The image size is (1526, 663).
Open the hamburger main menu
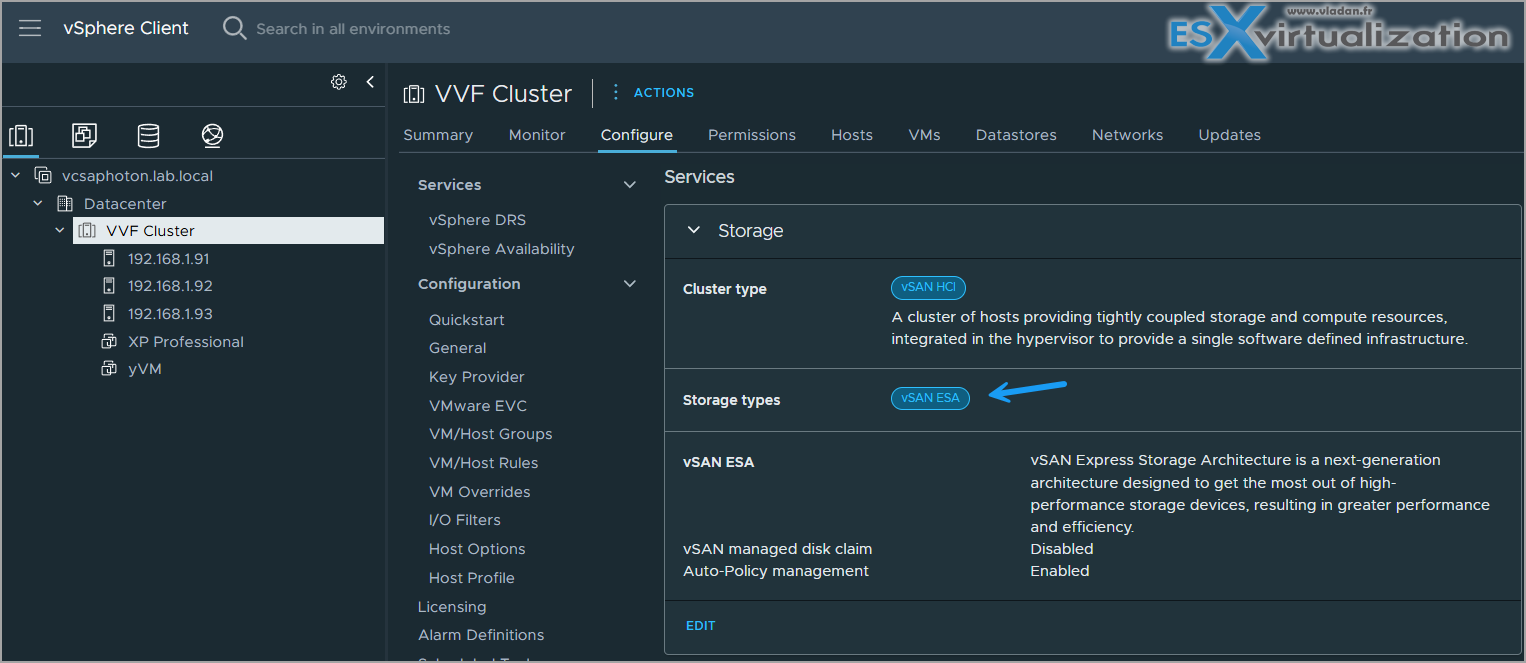click(30, 28)
